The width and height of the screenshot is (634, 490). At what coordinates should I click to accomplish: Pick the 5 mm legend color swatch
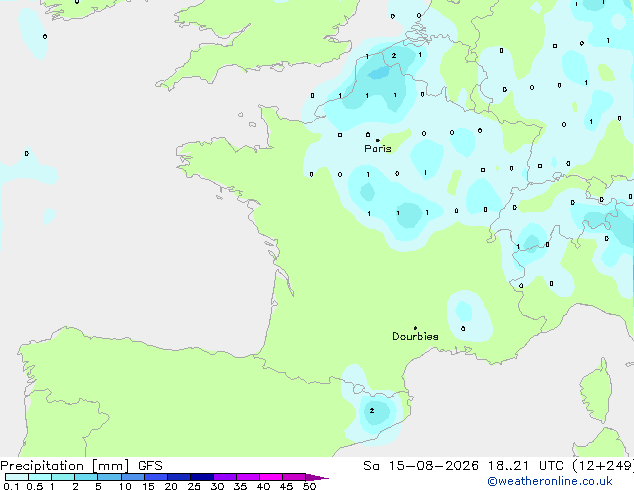coord(109,477)
